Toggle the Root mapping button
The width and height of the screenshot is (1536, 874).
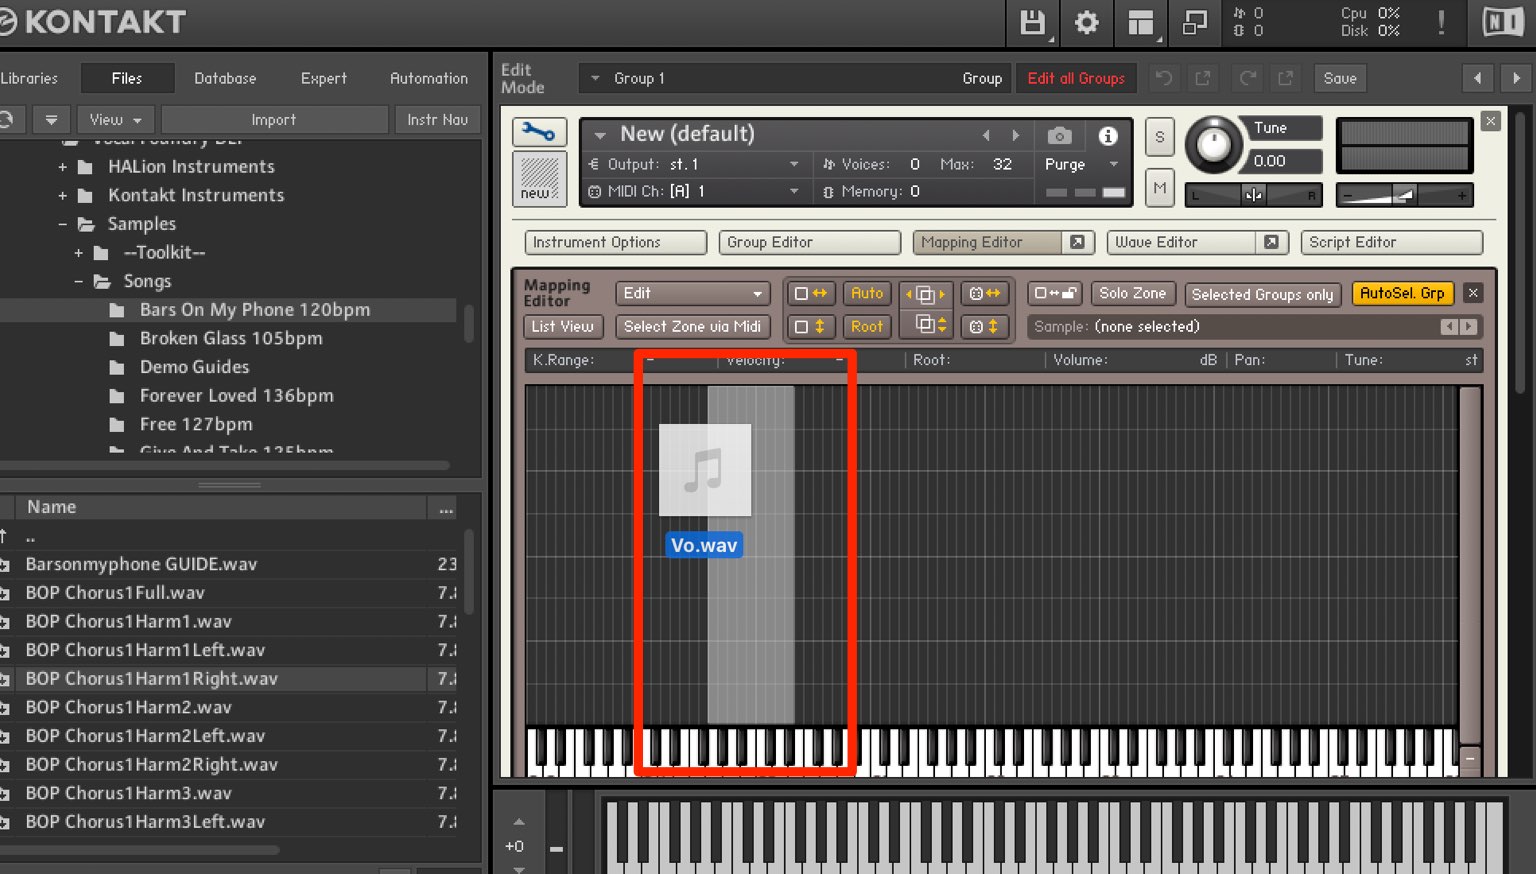(867, 326)
